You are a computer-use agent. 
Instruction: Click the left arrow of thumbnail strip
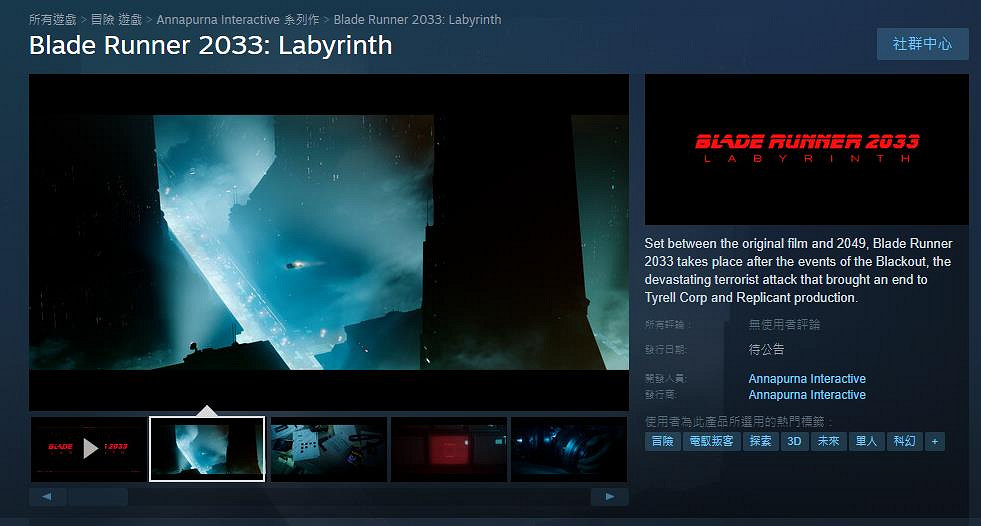[47, 497]
